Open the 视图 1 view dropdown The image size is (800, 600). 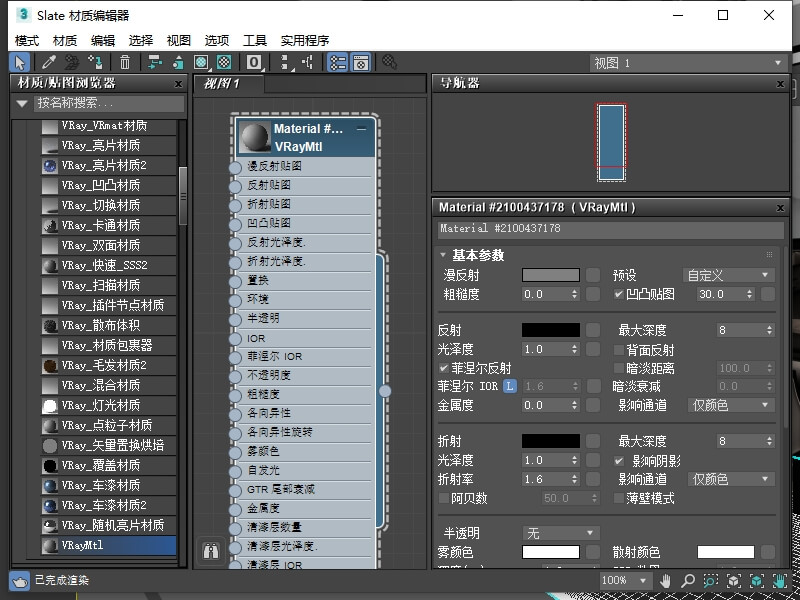click(688, 63)
